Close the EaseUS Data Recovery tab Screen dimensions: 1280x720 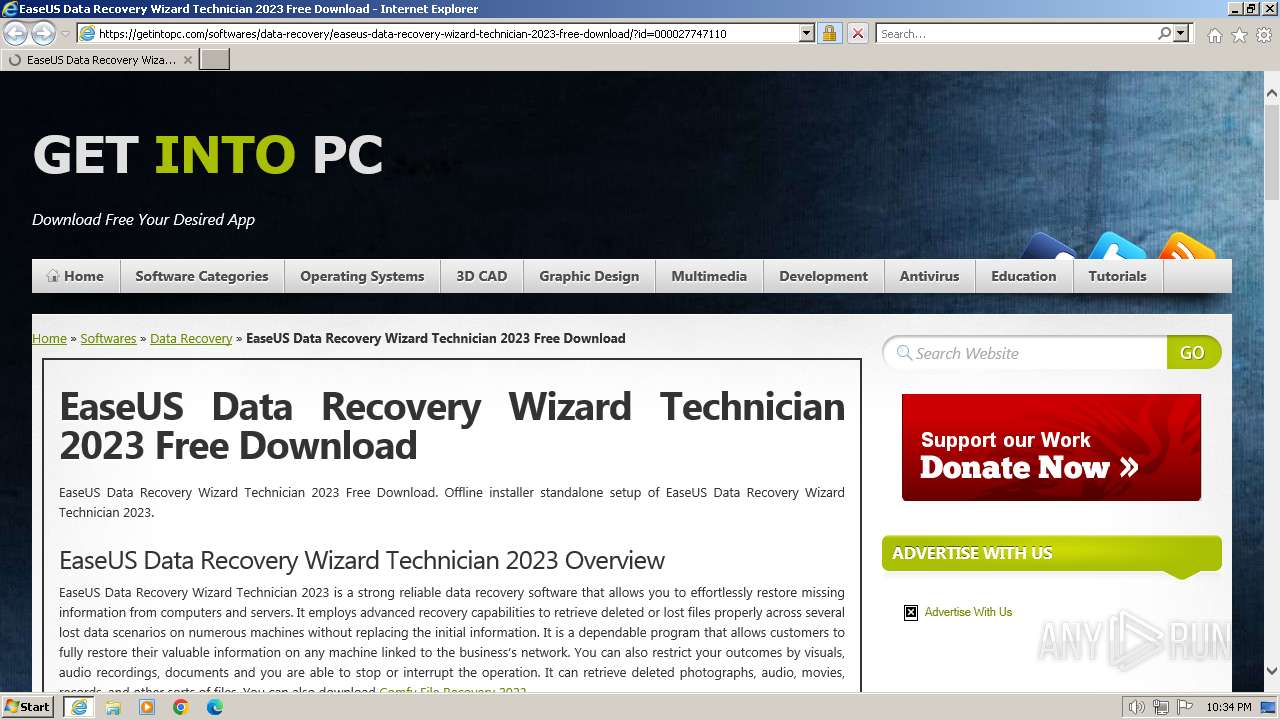[x=187, y=60]
